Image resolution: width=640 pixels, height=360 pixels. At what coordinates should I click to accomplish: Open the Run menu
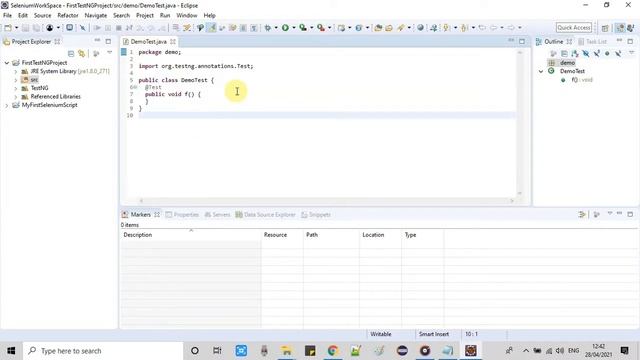(165, 16)
